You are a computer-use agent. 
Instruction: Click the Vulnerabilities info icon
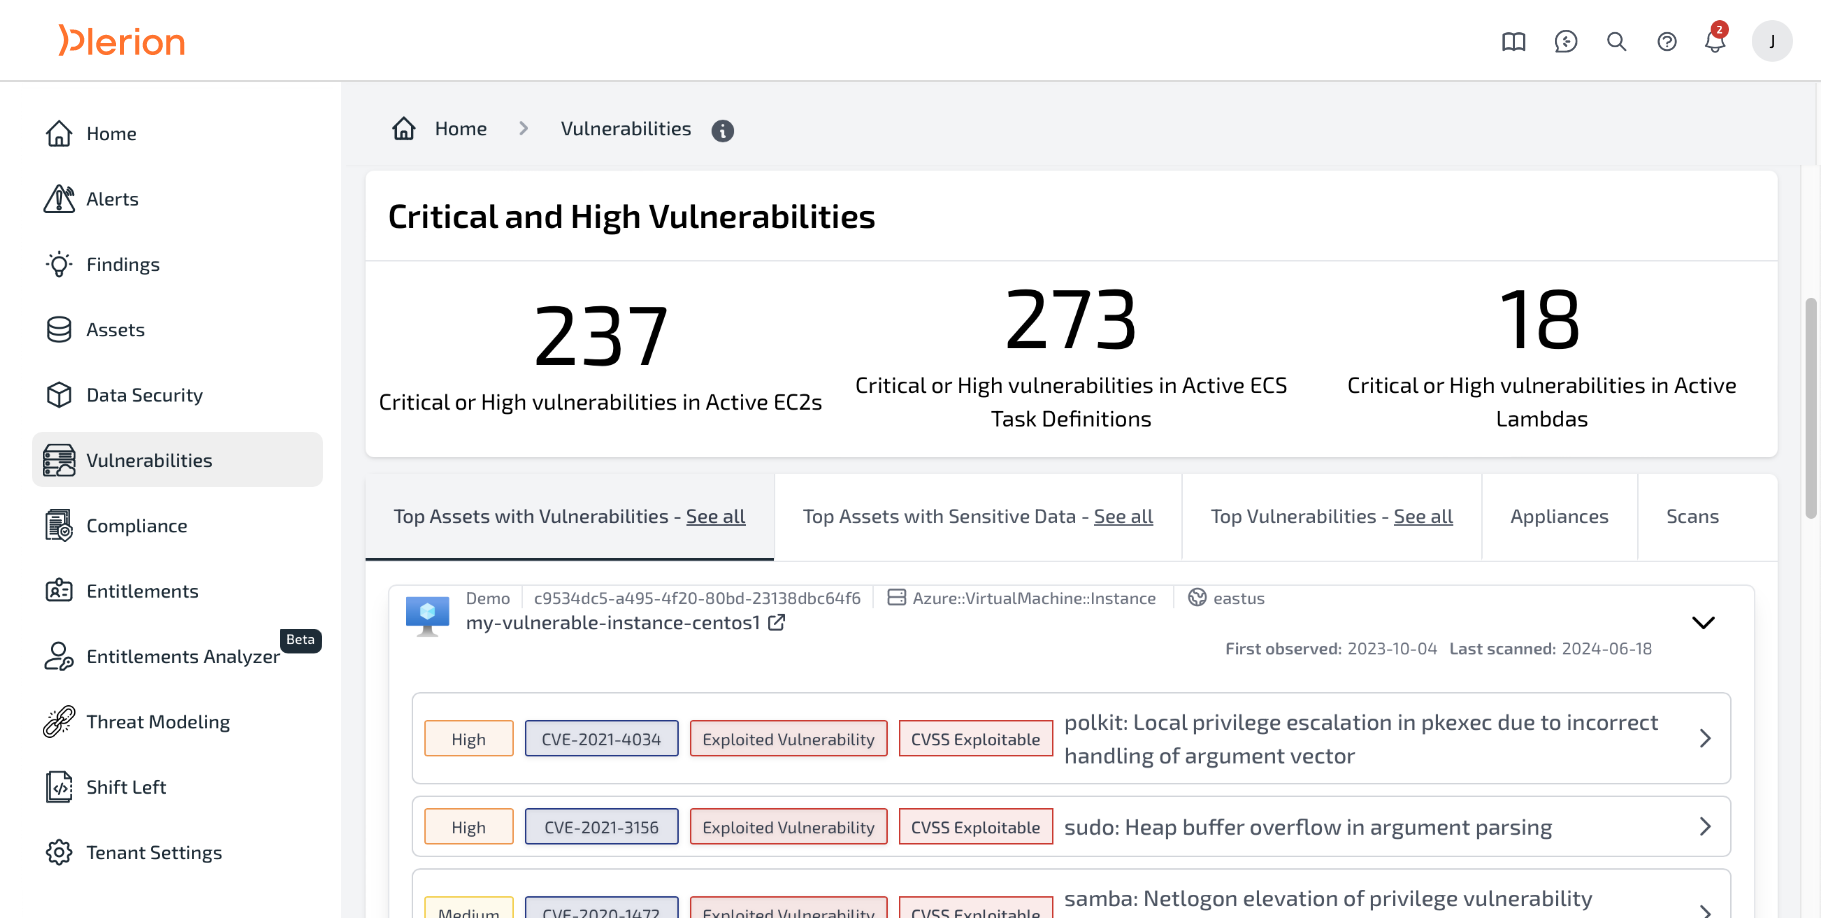723,131
